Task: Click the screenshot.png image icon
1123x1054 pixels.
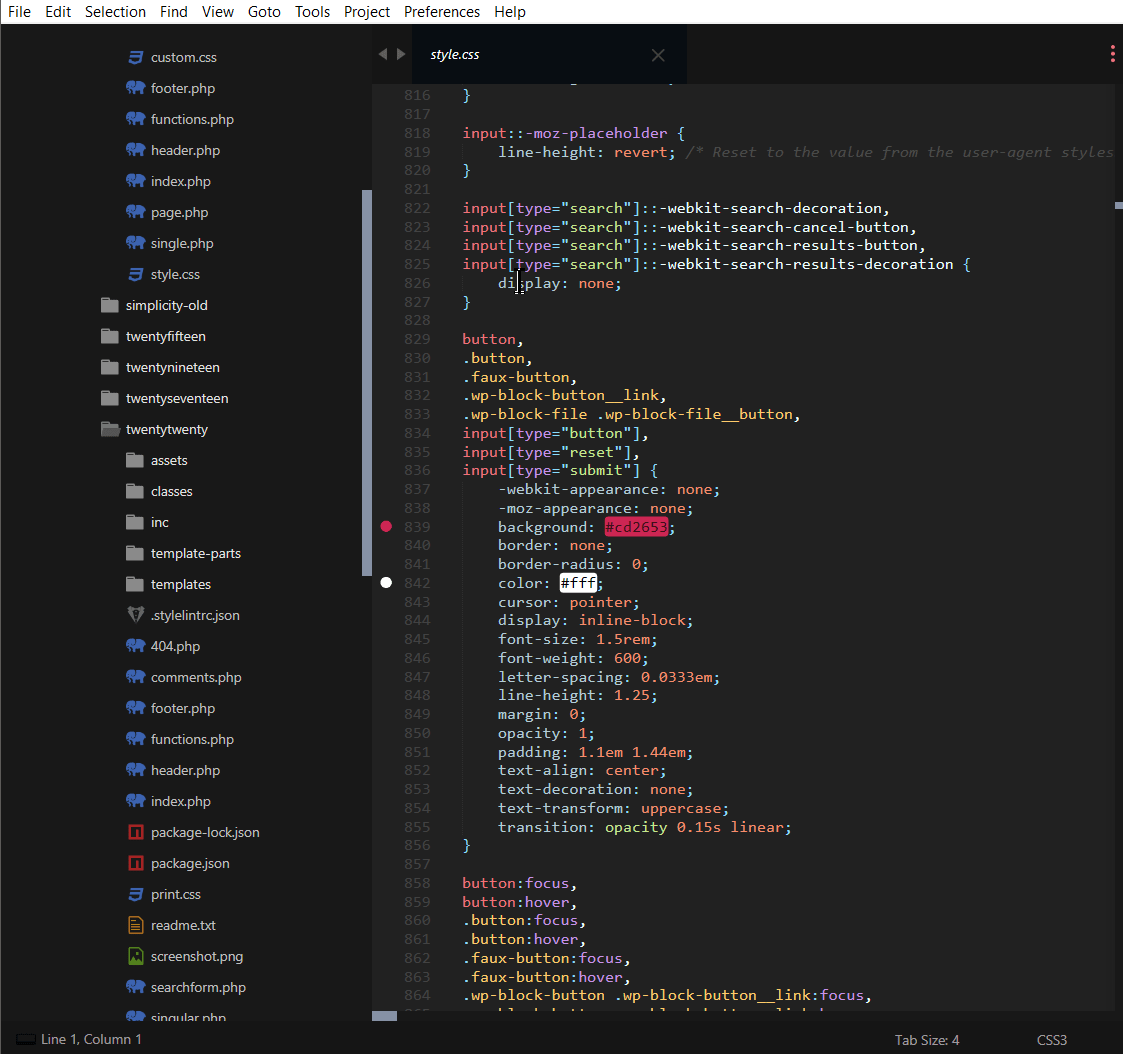Action: pyautogui.click(x=135, y=955)
